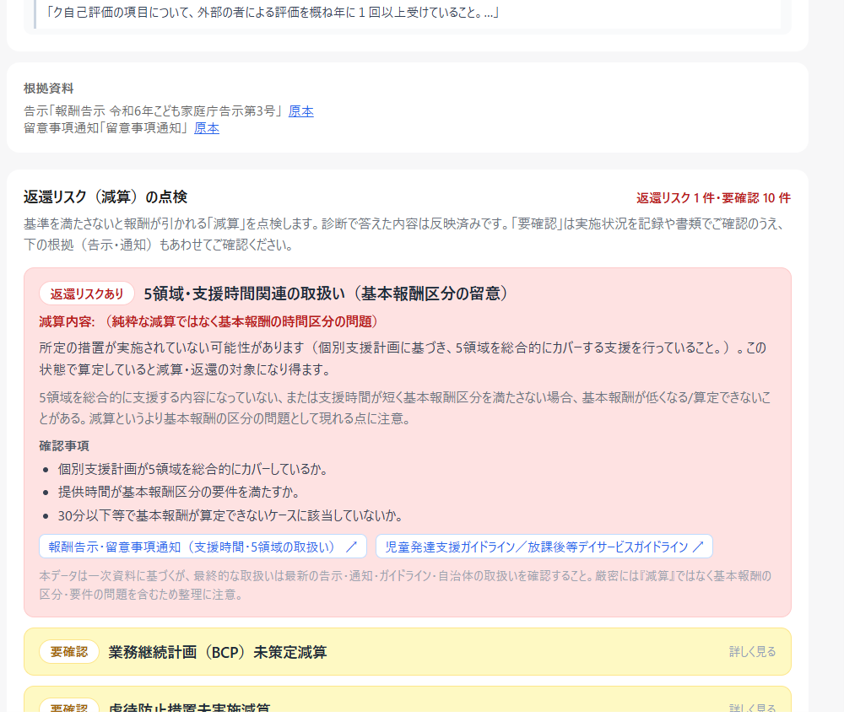
Task: Click the disclaimer starting 本データは一次資料に基づくが
Action: coord(405,585)
